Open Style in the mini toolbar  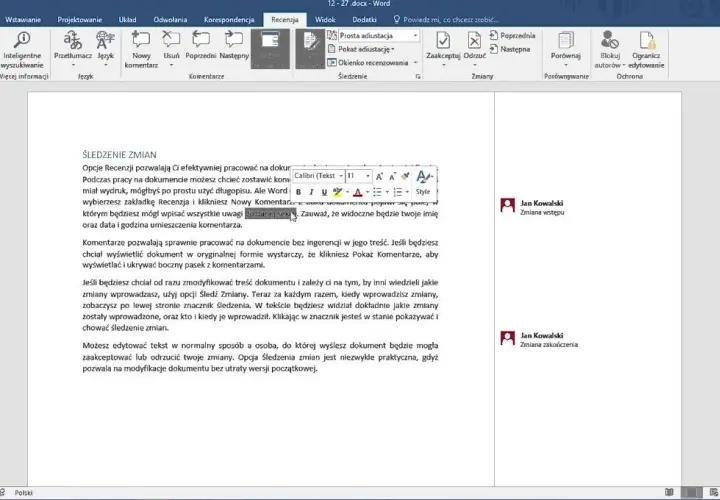pos(423,182)
